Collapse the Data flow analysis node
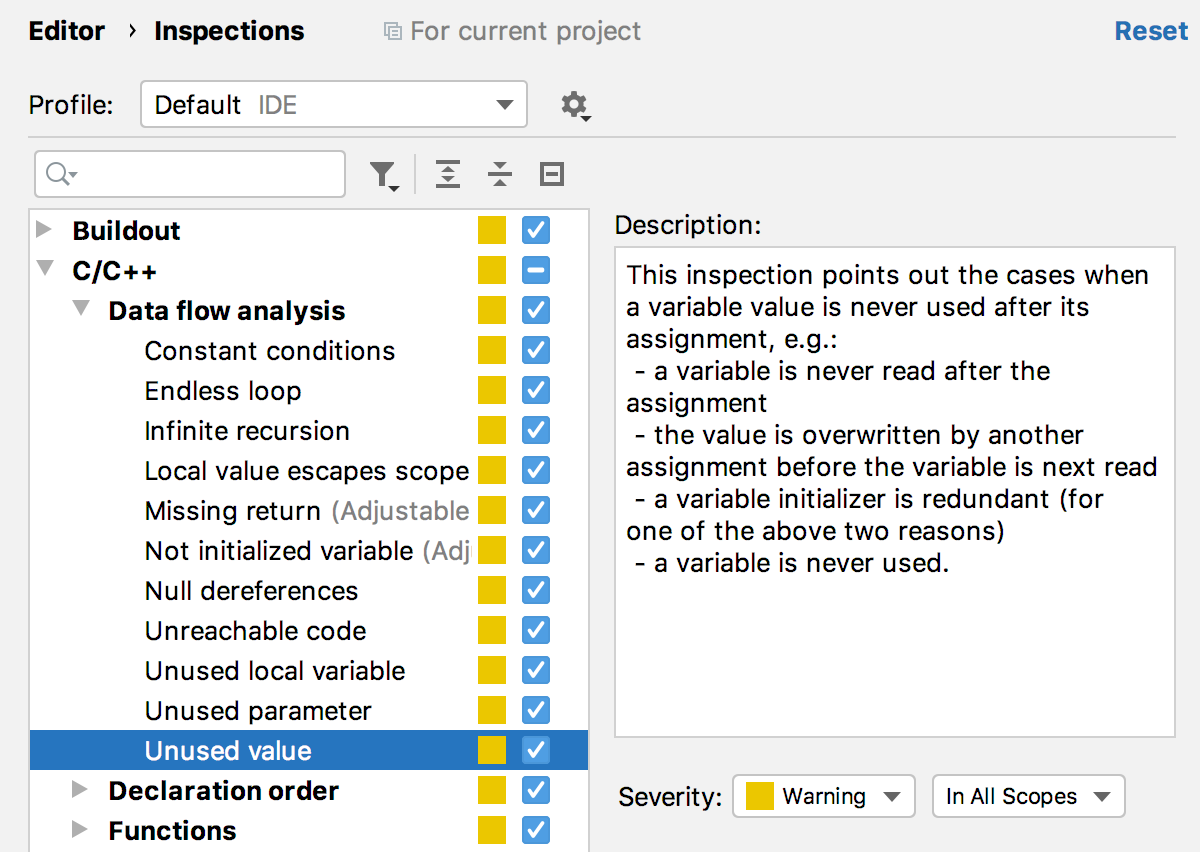Viewport: 1200px width, 852px height. coord(80,309)
